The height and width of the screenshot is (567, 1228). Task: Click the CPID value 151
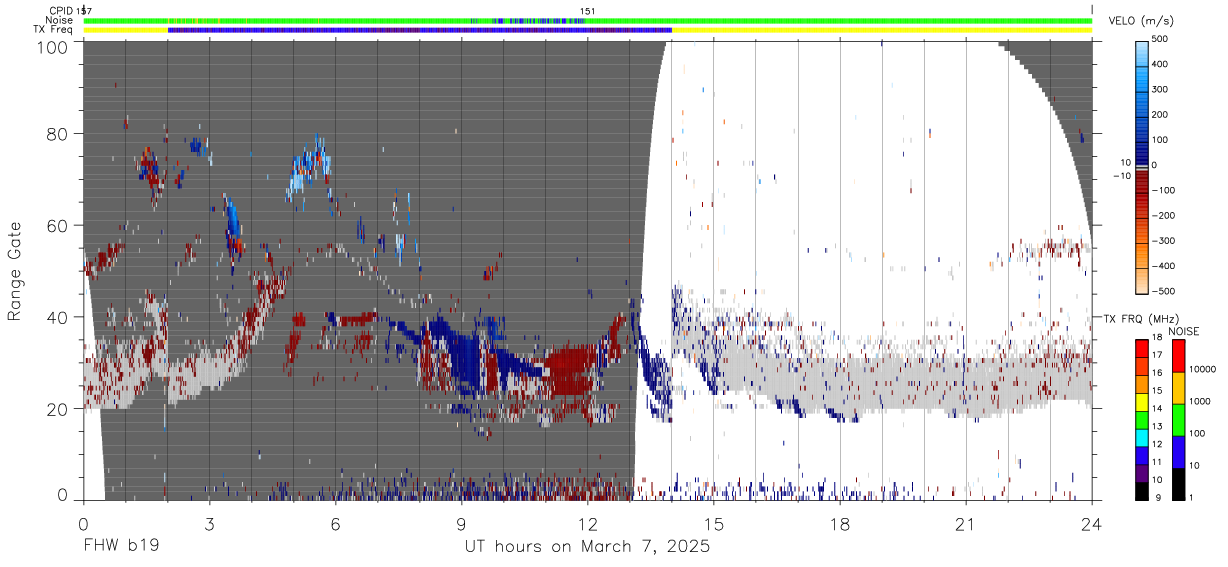[x=588, y=11]
